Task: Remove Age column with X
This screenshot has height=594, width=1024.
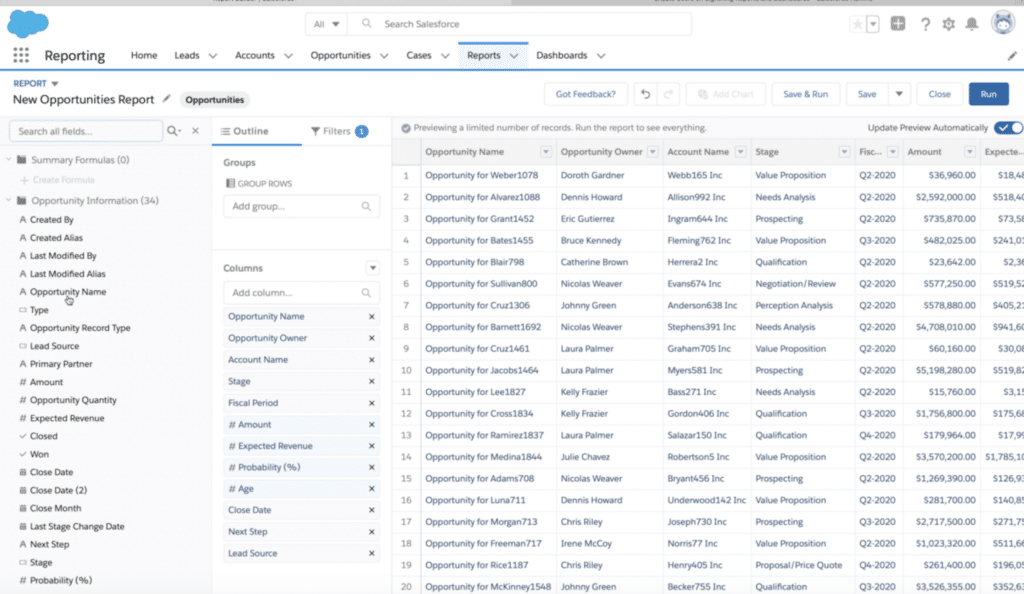Action: (x=372, y=489)
